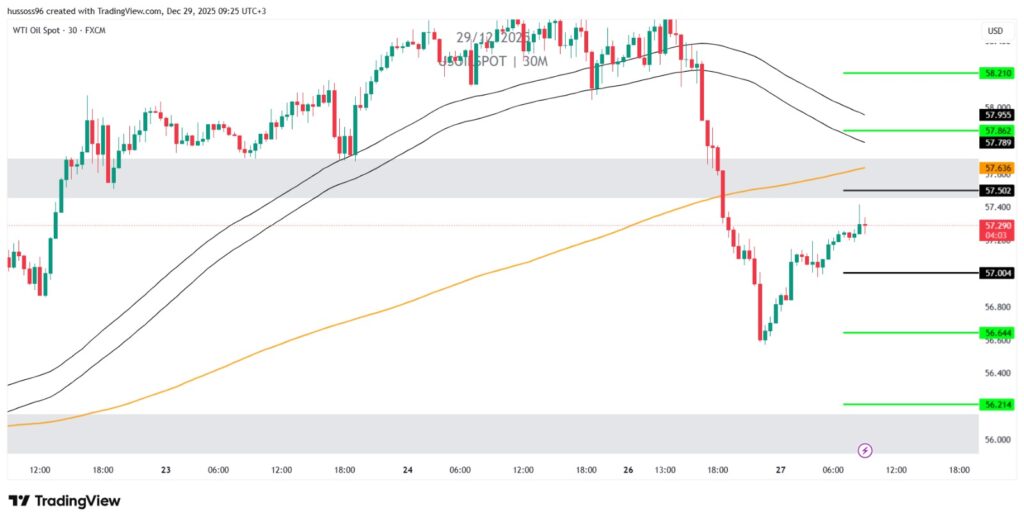Select the green 57.862 price label
This screenshot has height=522, width=1024.
[998, 131]
